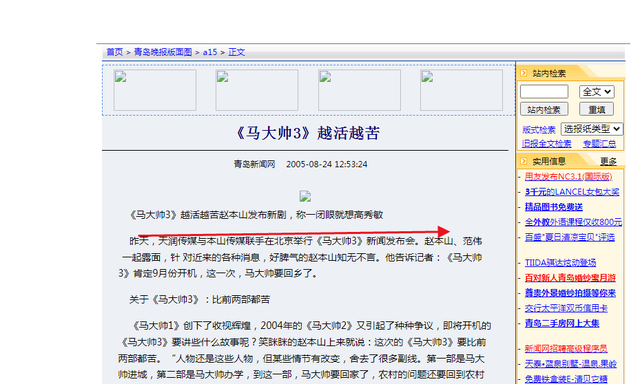
Task: Open the a15 breadcrumb link
Action: click(x=210, y=52)
